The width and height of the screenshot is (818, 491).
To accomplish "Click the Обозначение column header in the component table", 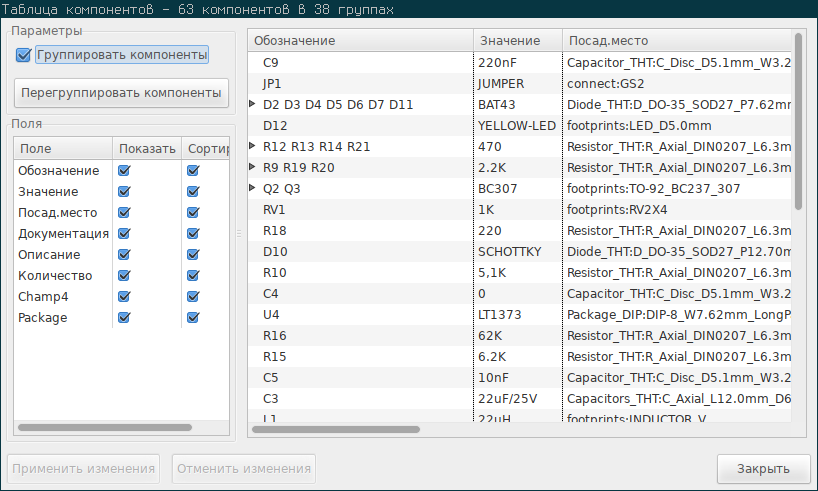I will coord(360,41).
